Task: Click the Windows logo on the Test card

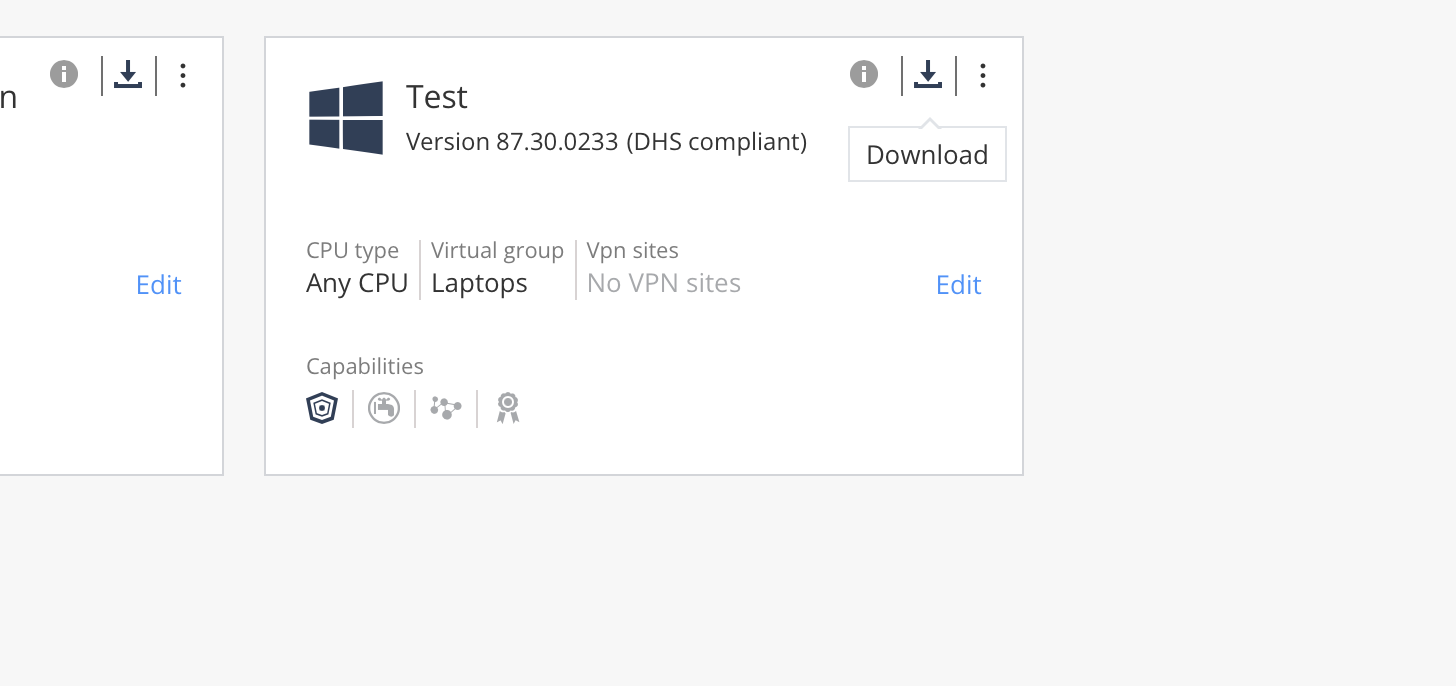Action: [346, 118]
